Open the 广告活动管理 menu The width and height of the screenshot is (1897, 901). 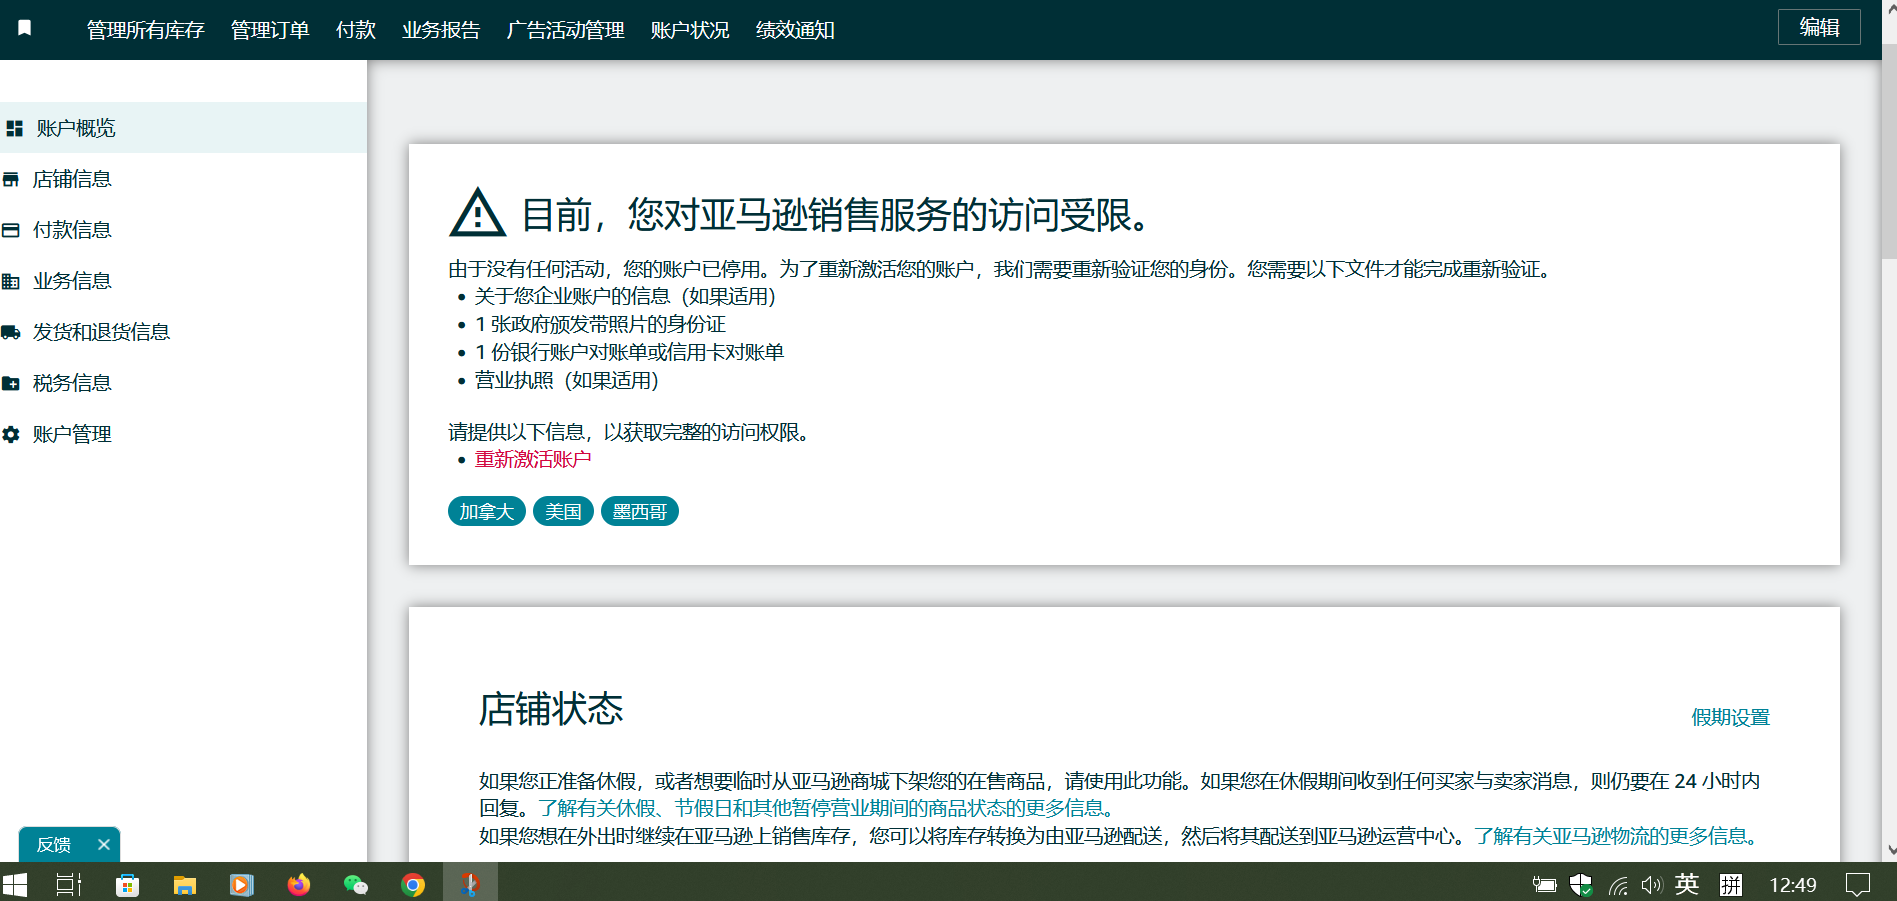coord(565,30)
